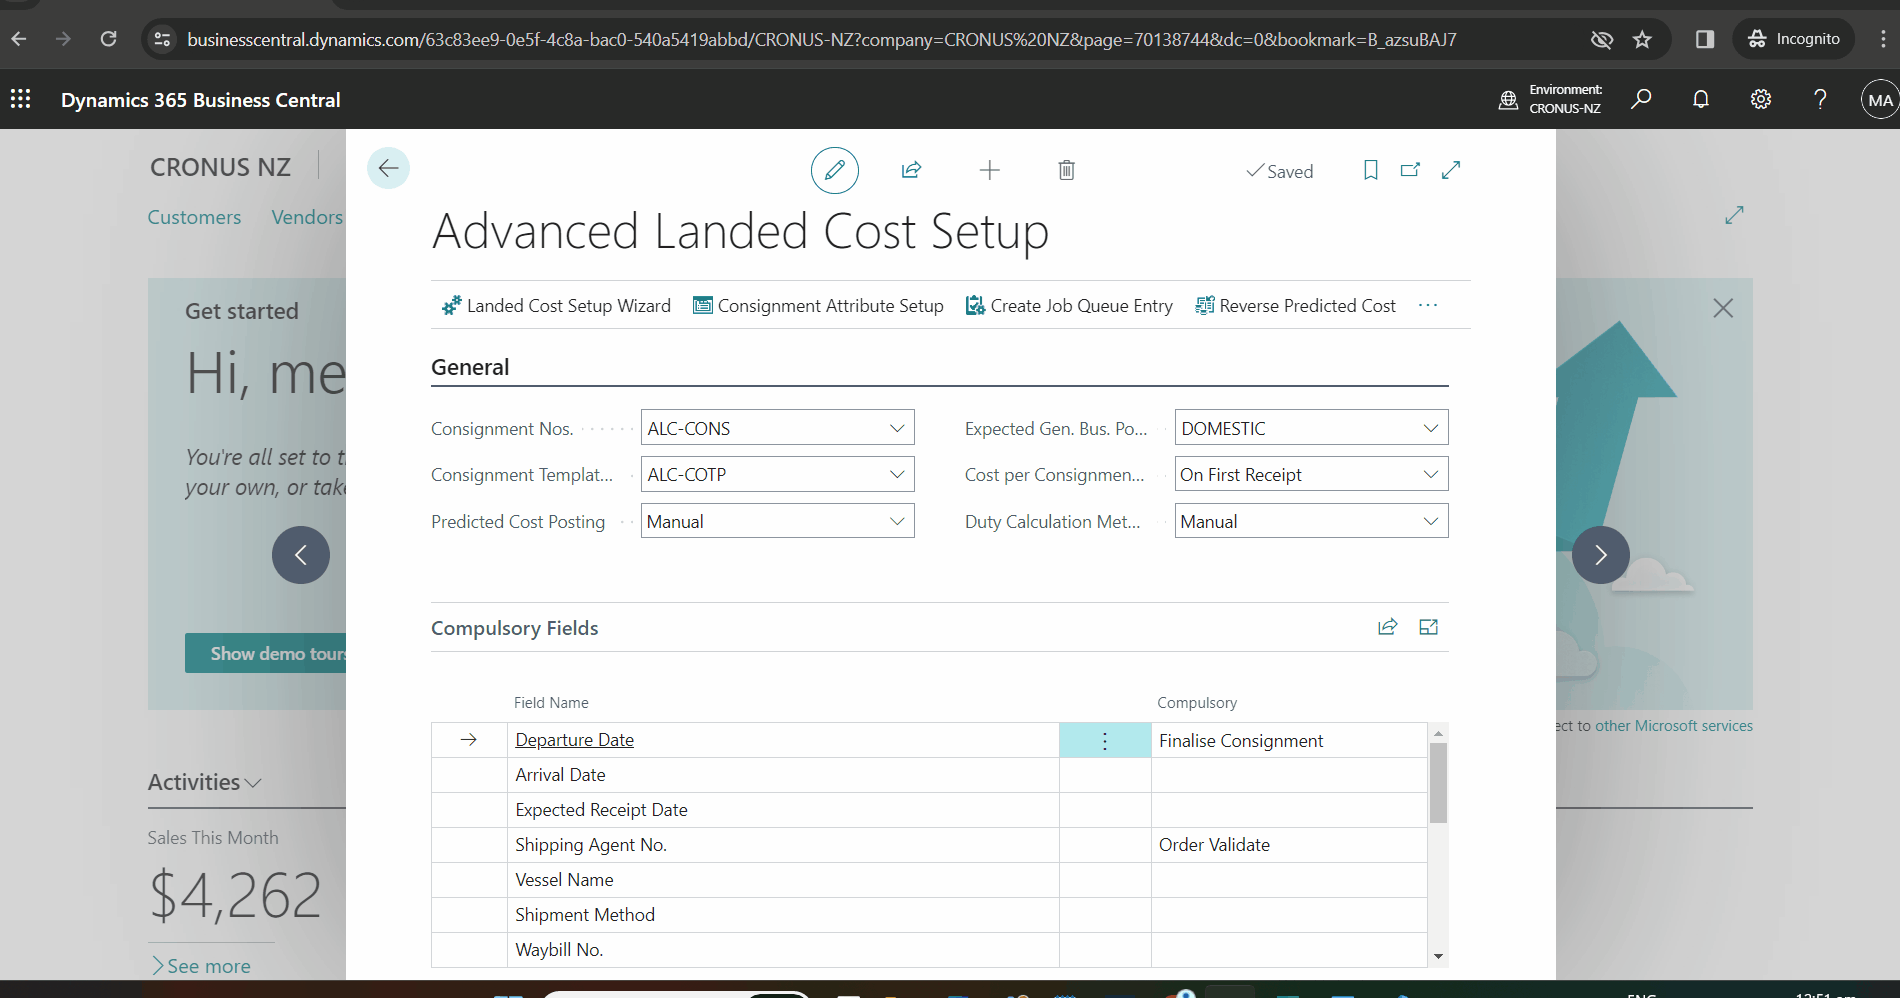Open the settings gear icon
This screenshot has width=1900, height=998.
[1761, 99]
